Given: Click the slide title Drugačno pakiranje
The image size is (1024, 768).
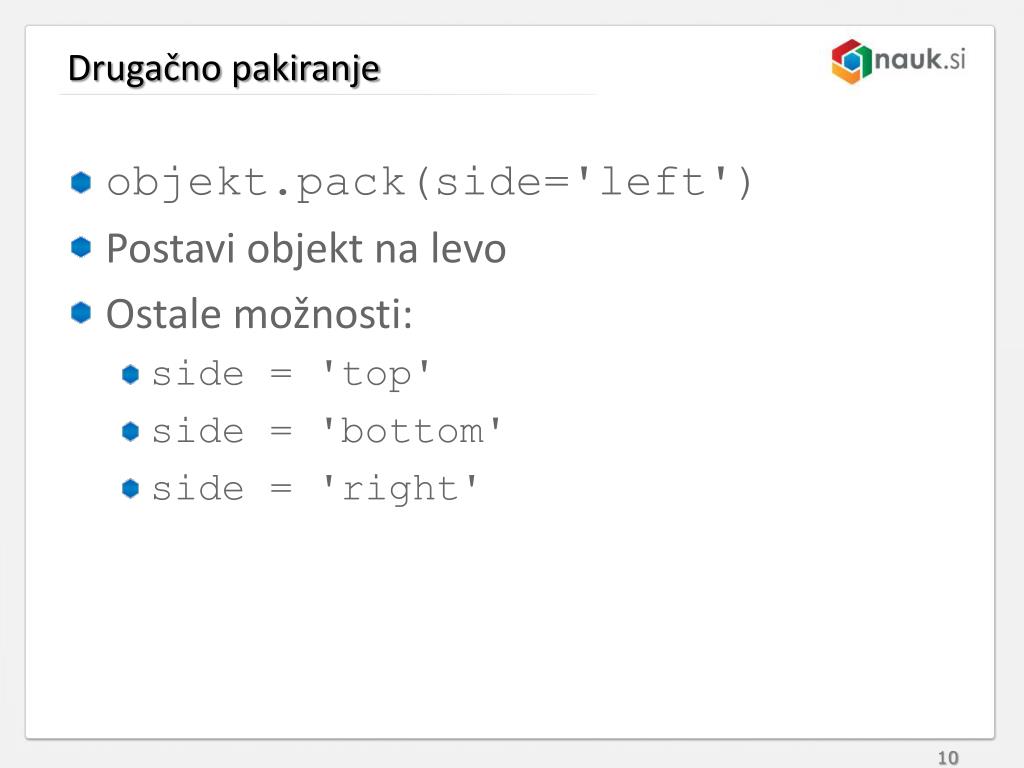Looking at the screenshot, I should 224,69.
